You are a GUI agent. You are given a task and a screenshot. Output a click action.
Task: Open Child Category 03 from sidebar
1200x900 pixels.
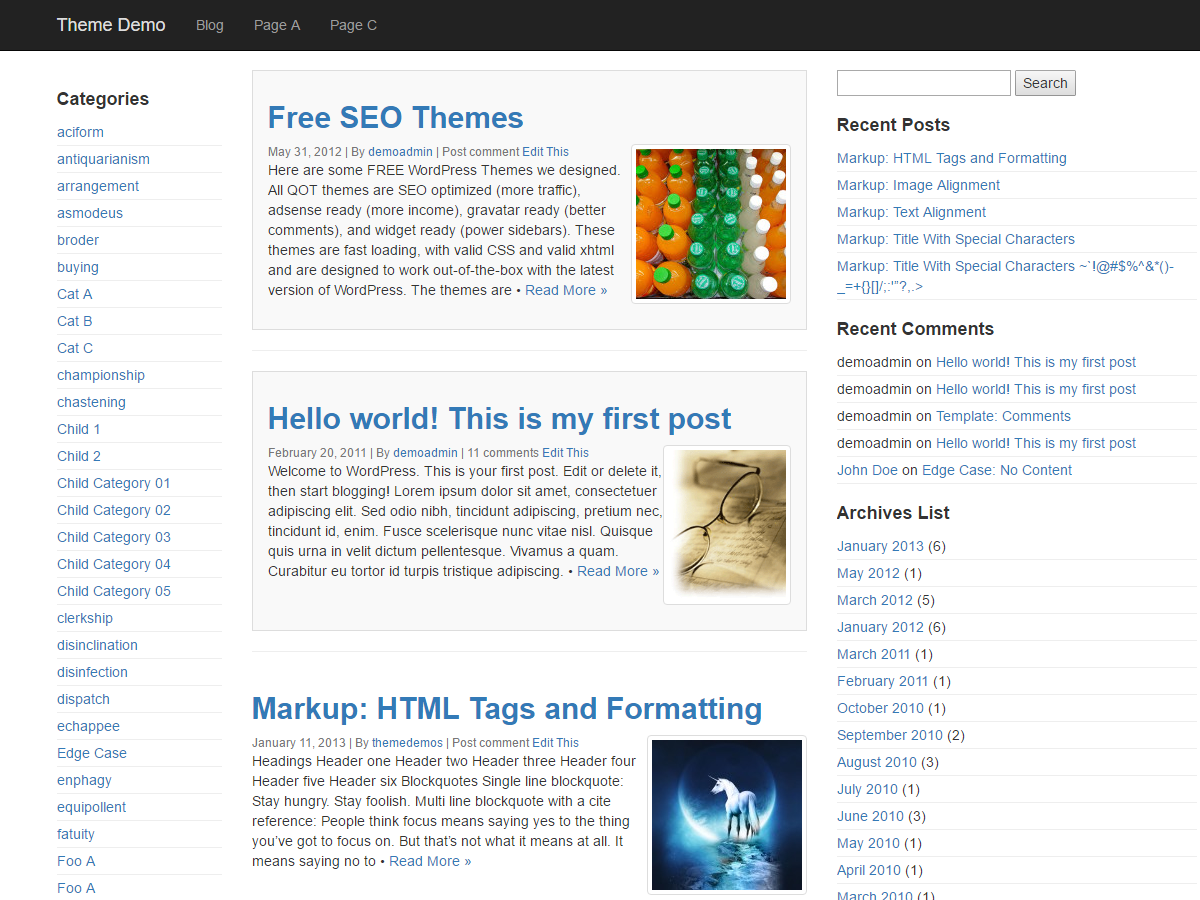point(113,537)
